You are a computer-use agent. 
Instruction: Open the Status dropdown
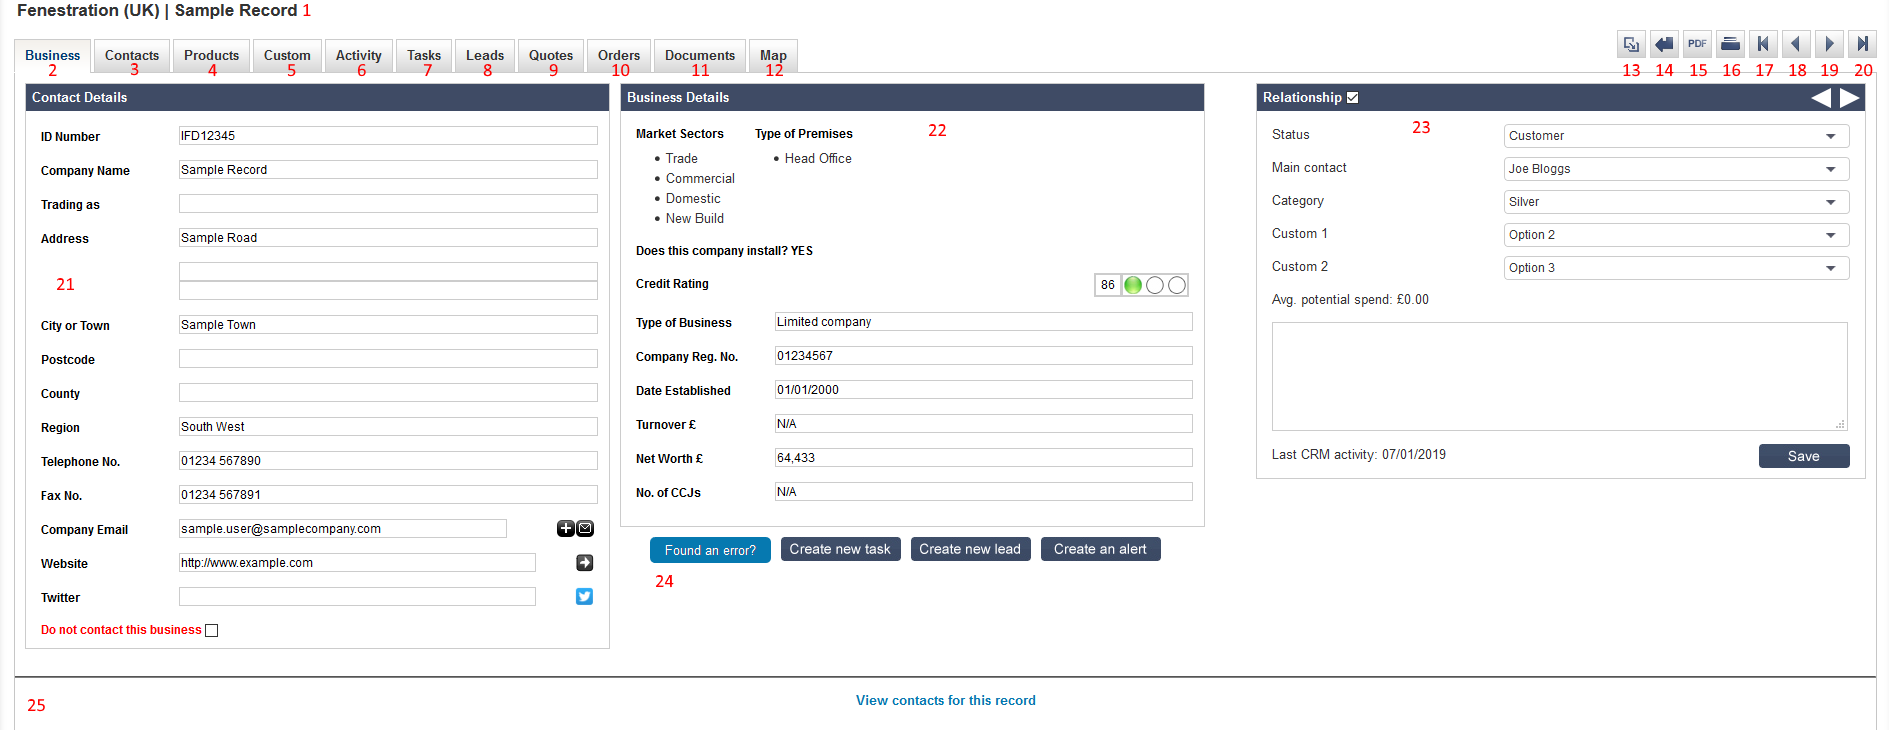(x=1676, y=136)
